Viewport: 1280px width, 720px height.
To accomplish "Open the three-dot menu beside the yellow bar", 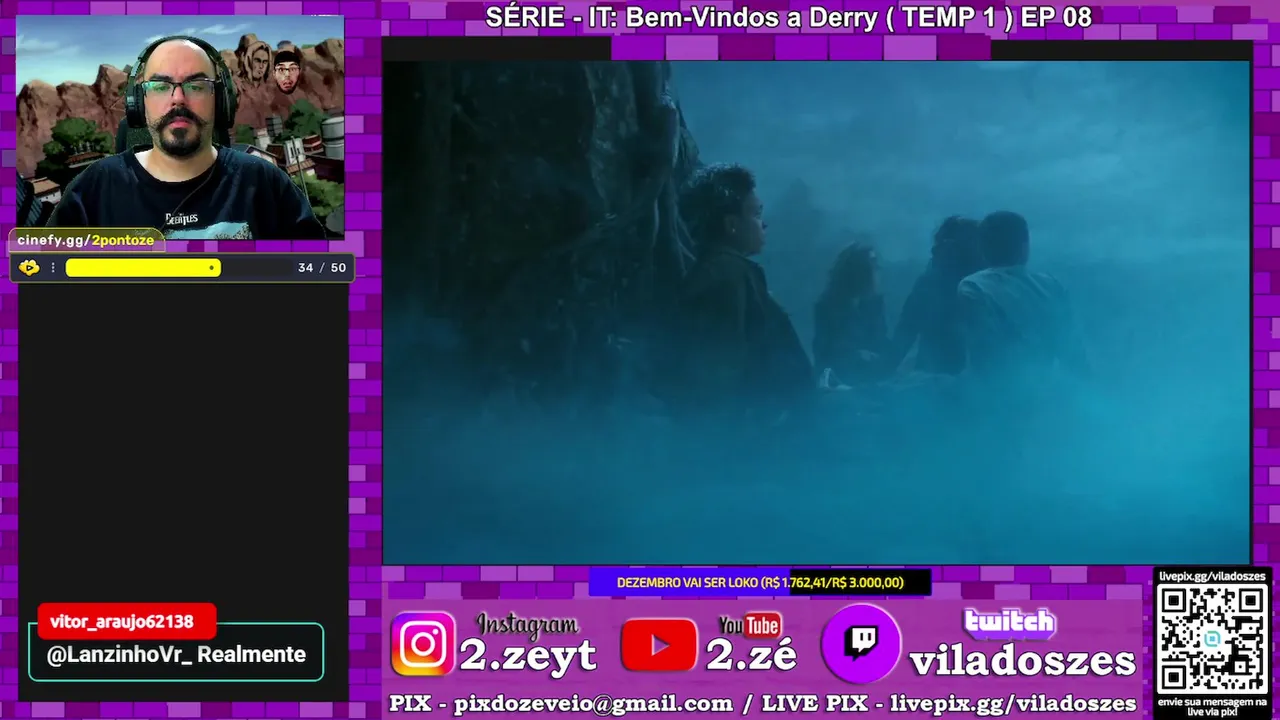I will pyautogui.click(x=53, y=268).
